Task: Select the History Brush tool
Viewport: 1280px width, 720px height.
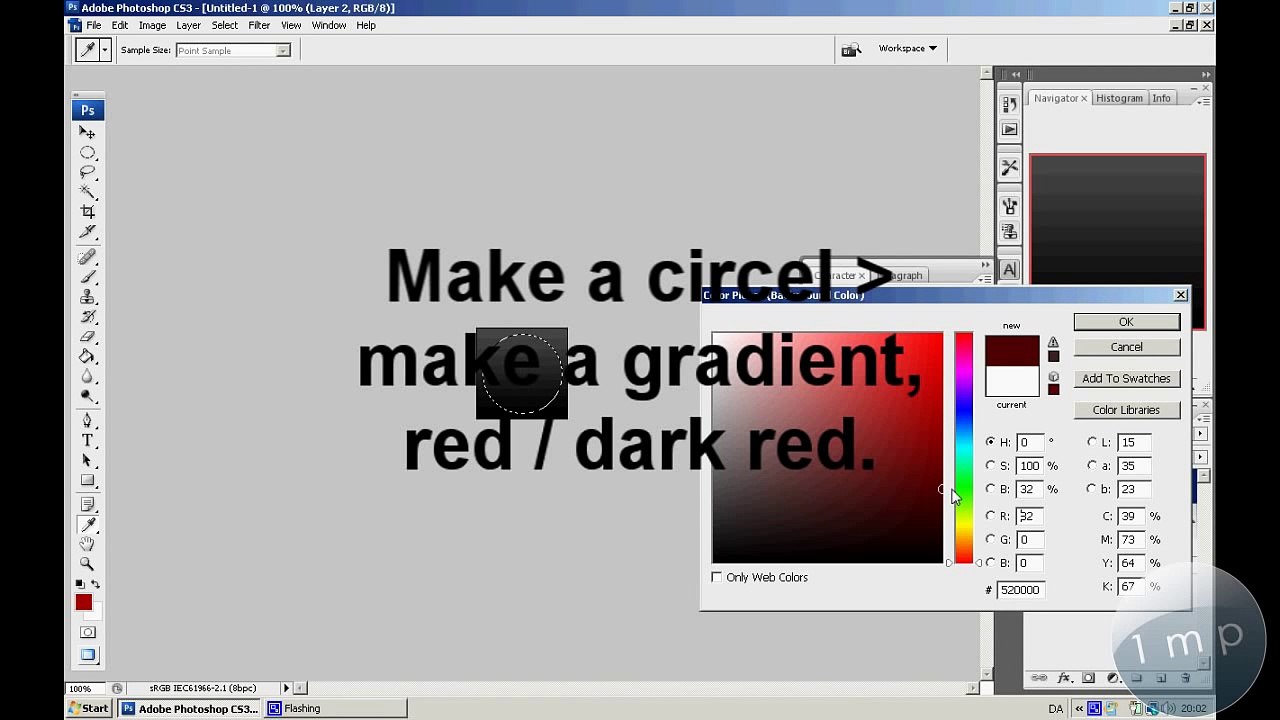Action: click(88, 317)
